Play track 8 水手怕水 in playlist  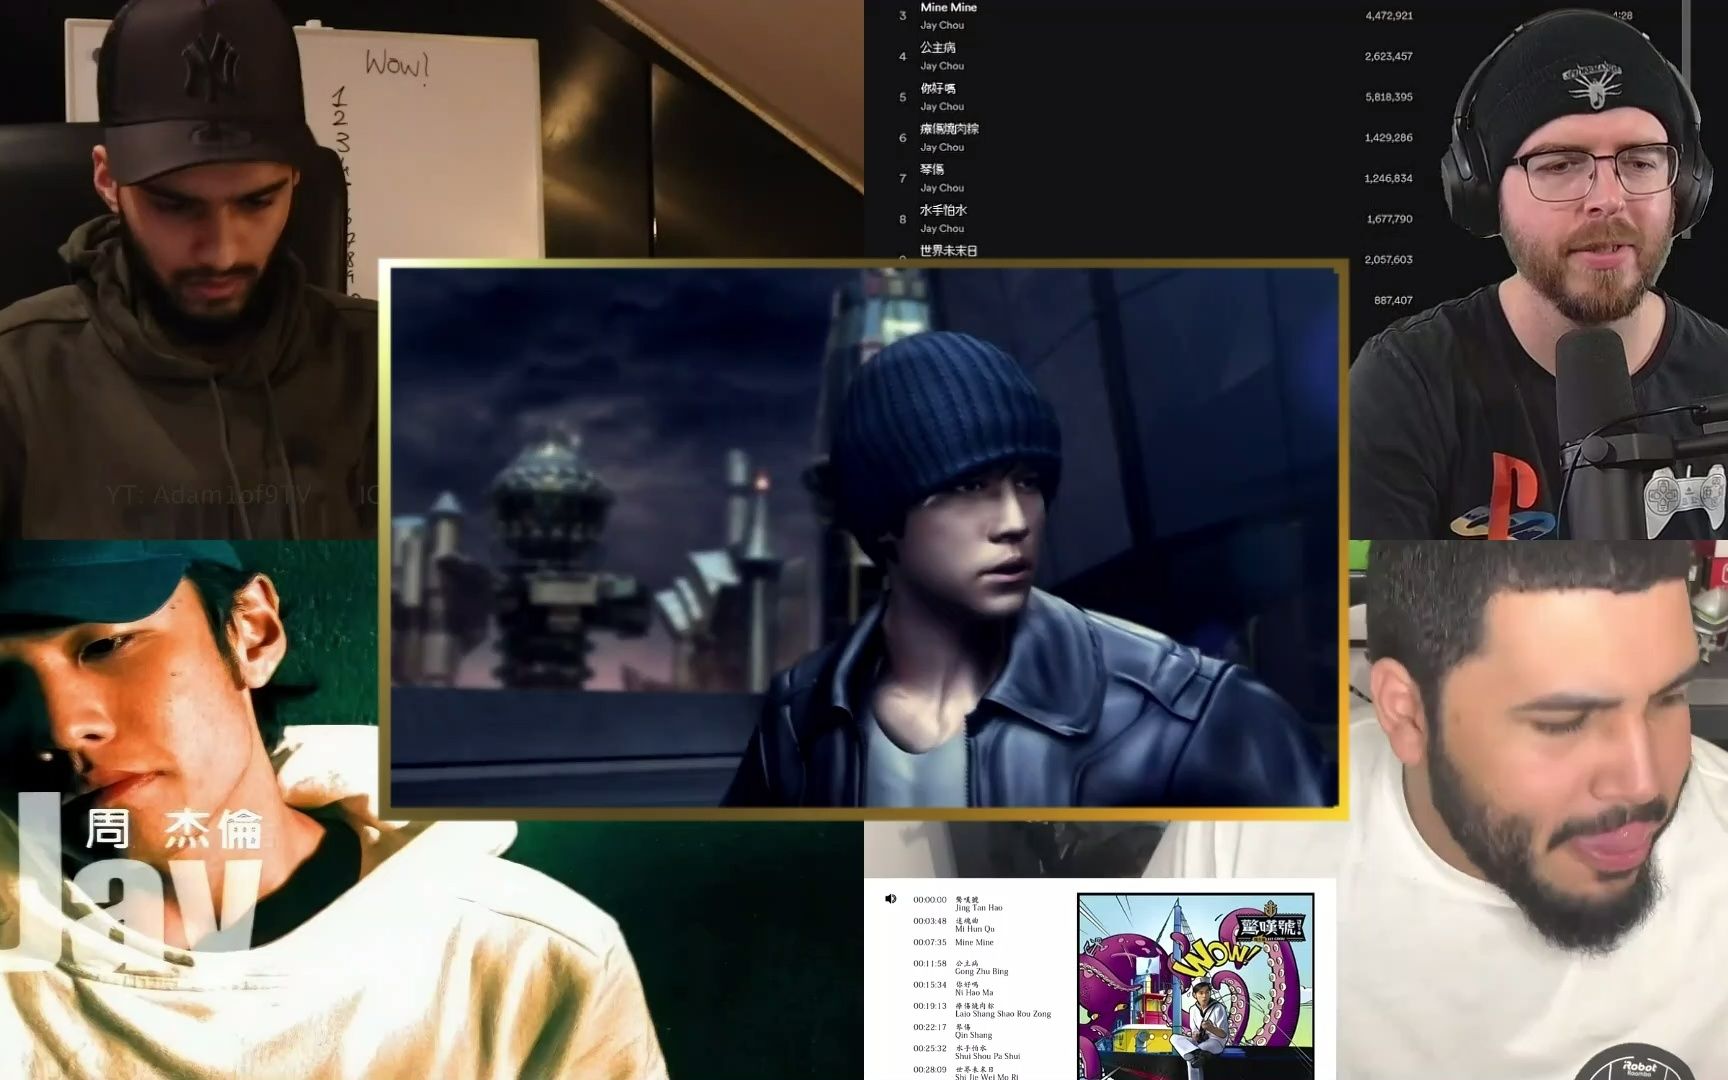tap(943, 210)
